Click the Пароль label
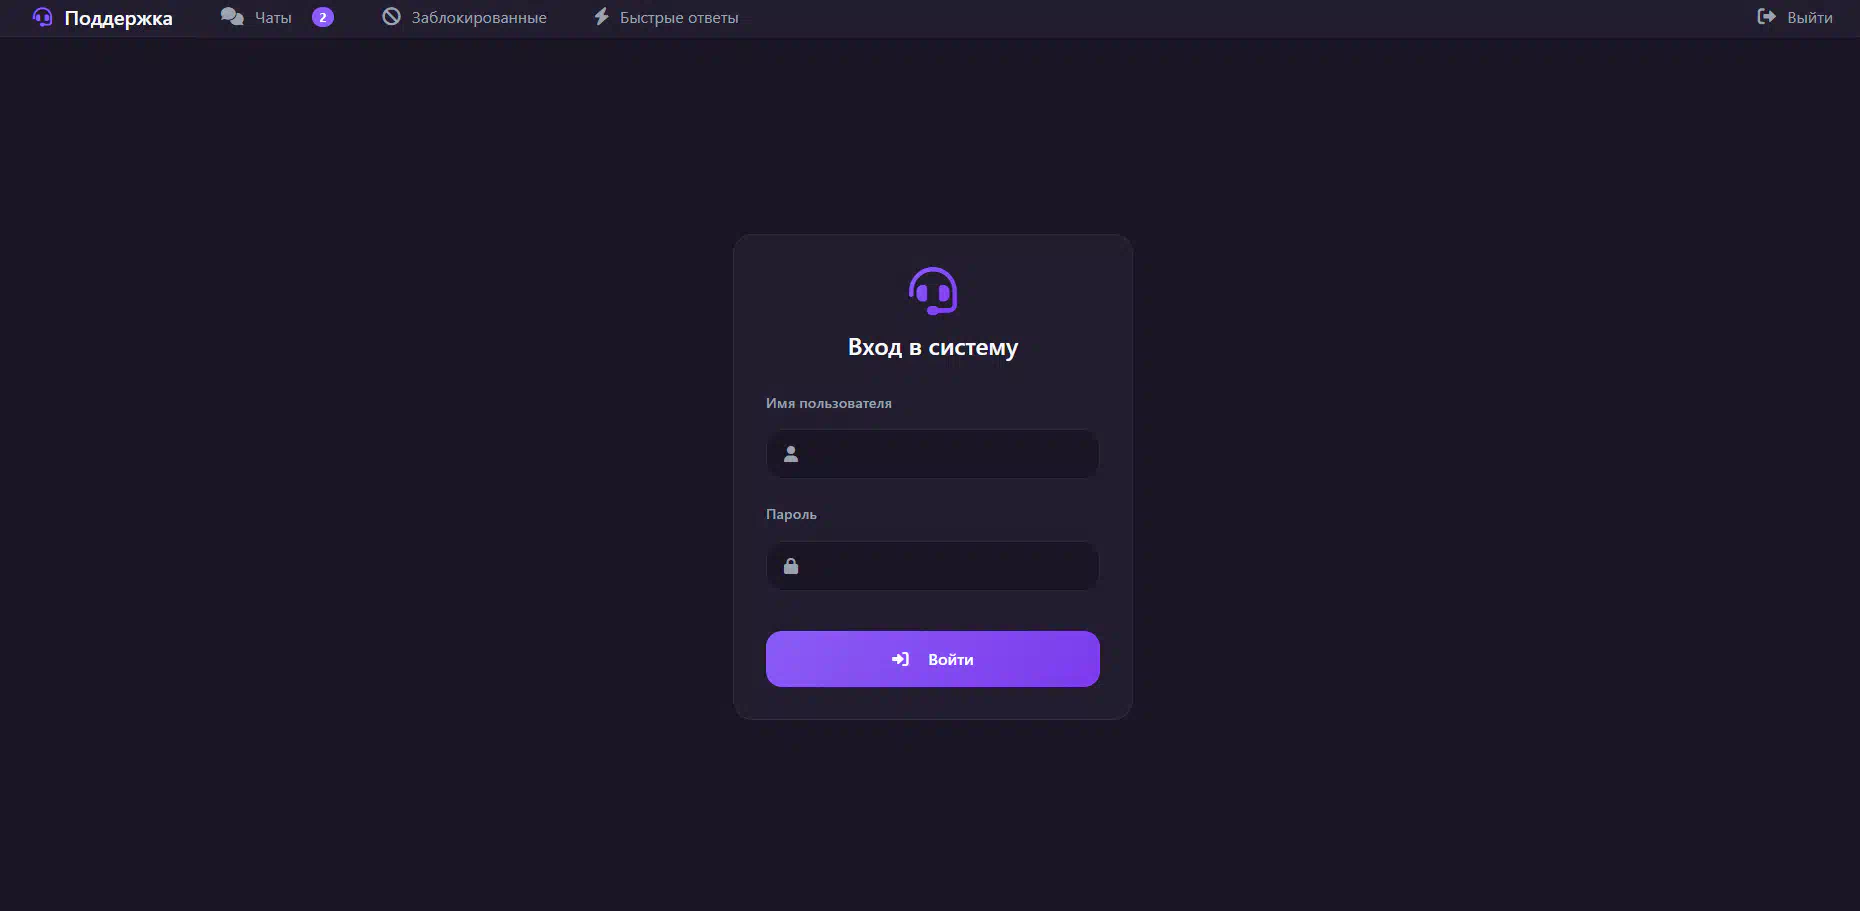This screenshot has height=911, width=1860. tap(791, 514)
